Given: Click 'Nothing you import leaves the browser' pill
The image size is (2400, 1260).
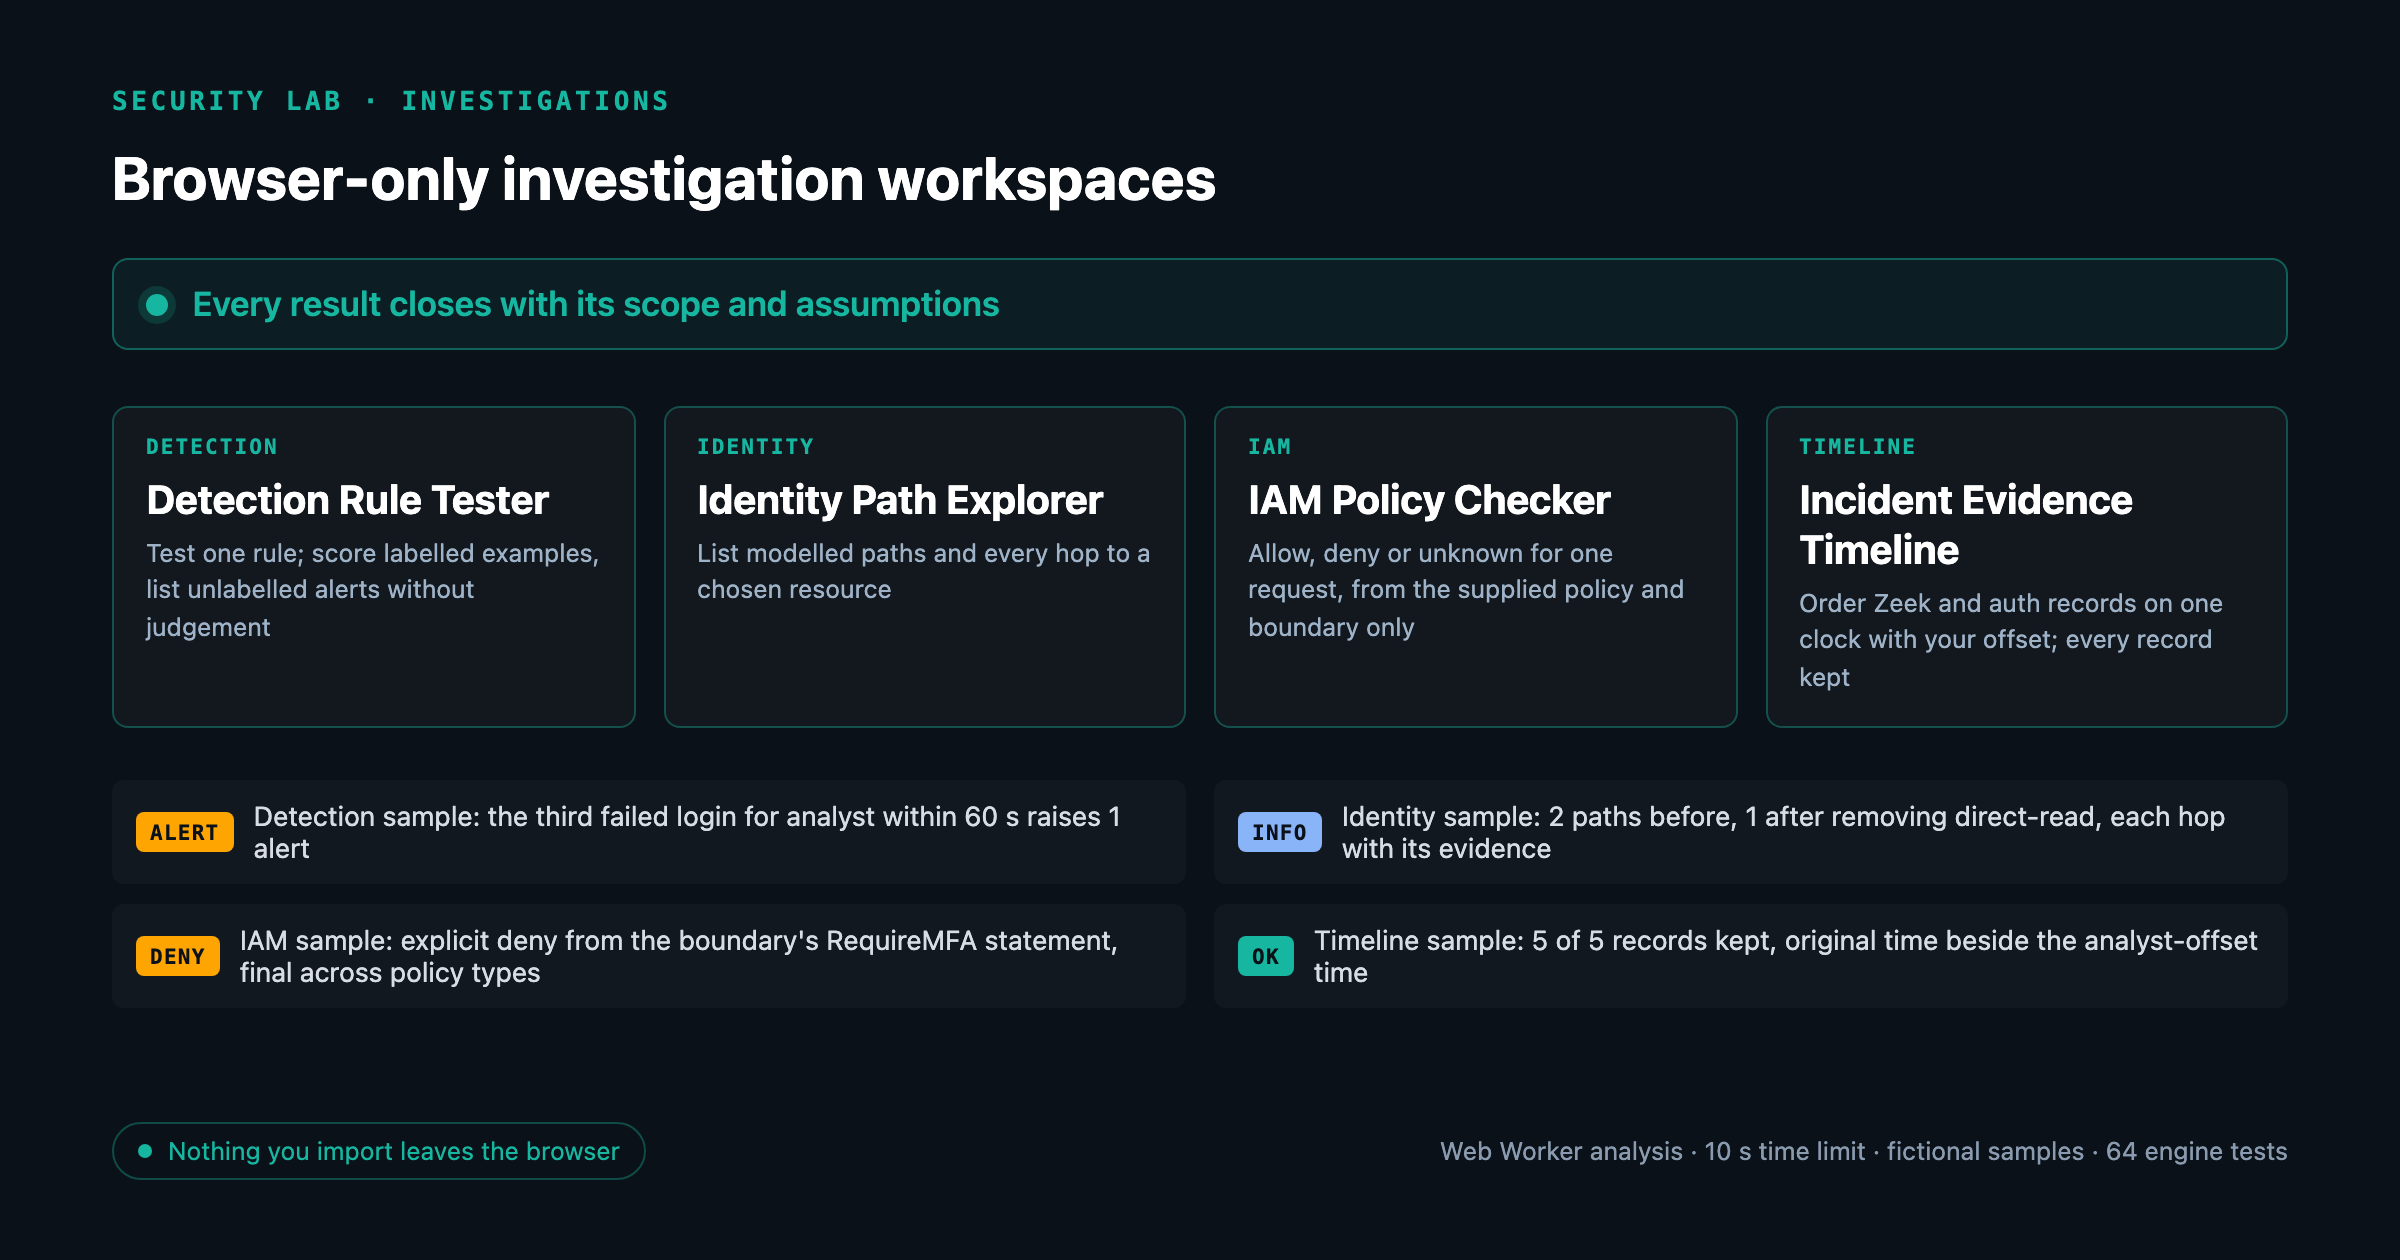Looking at the screenshot, I should click(379, 1151).
